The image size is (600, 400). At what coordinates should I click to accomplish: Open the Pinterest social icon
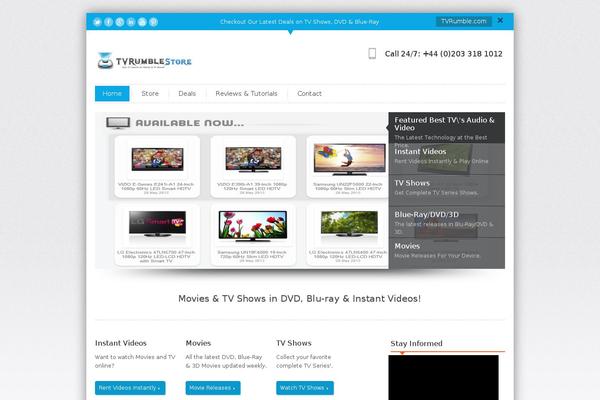(x=153, y=22)
